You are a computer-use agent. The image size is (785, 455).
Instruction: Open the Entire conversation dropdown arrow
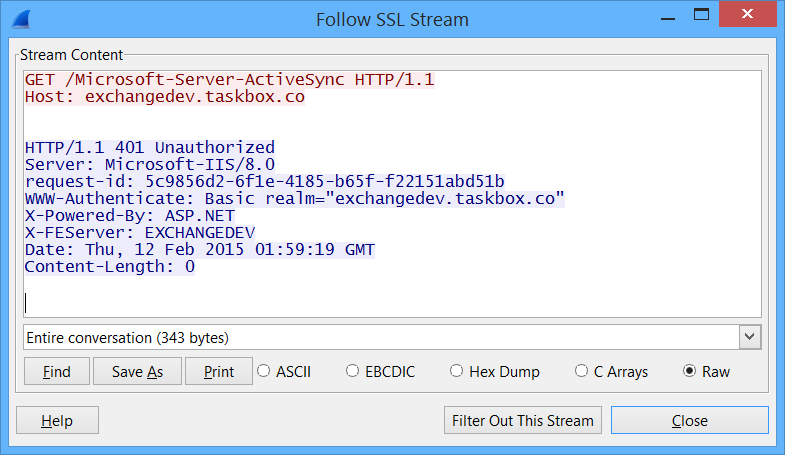coord(749,337)
